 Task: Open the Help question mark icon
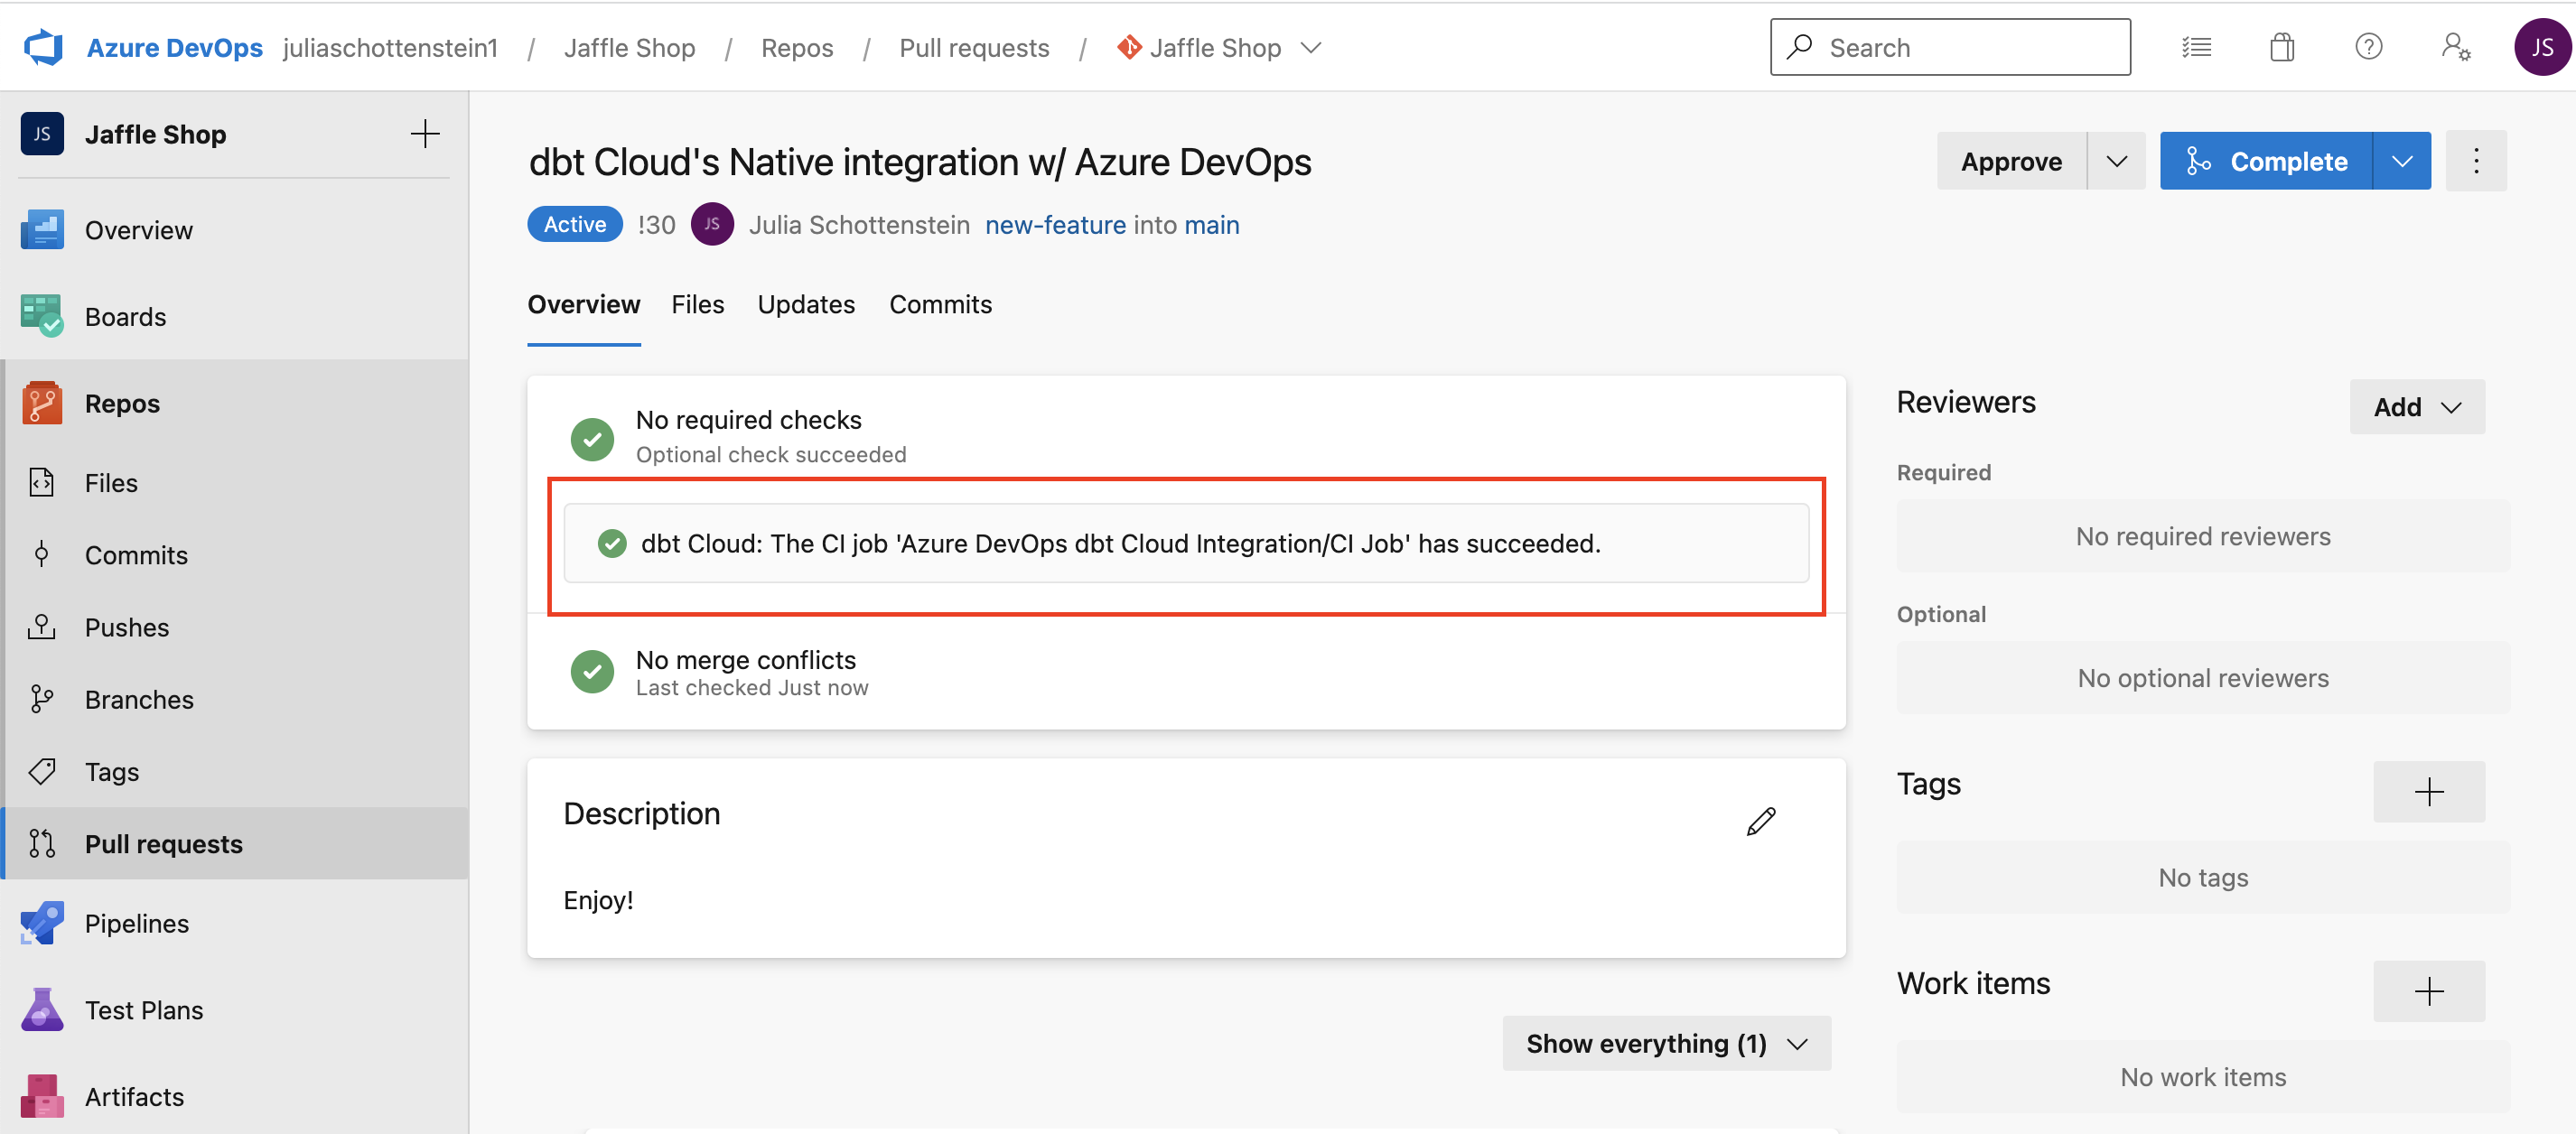[x=2368, y=47]
